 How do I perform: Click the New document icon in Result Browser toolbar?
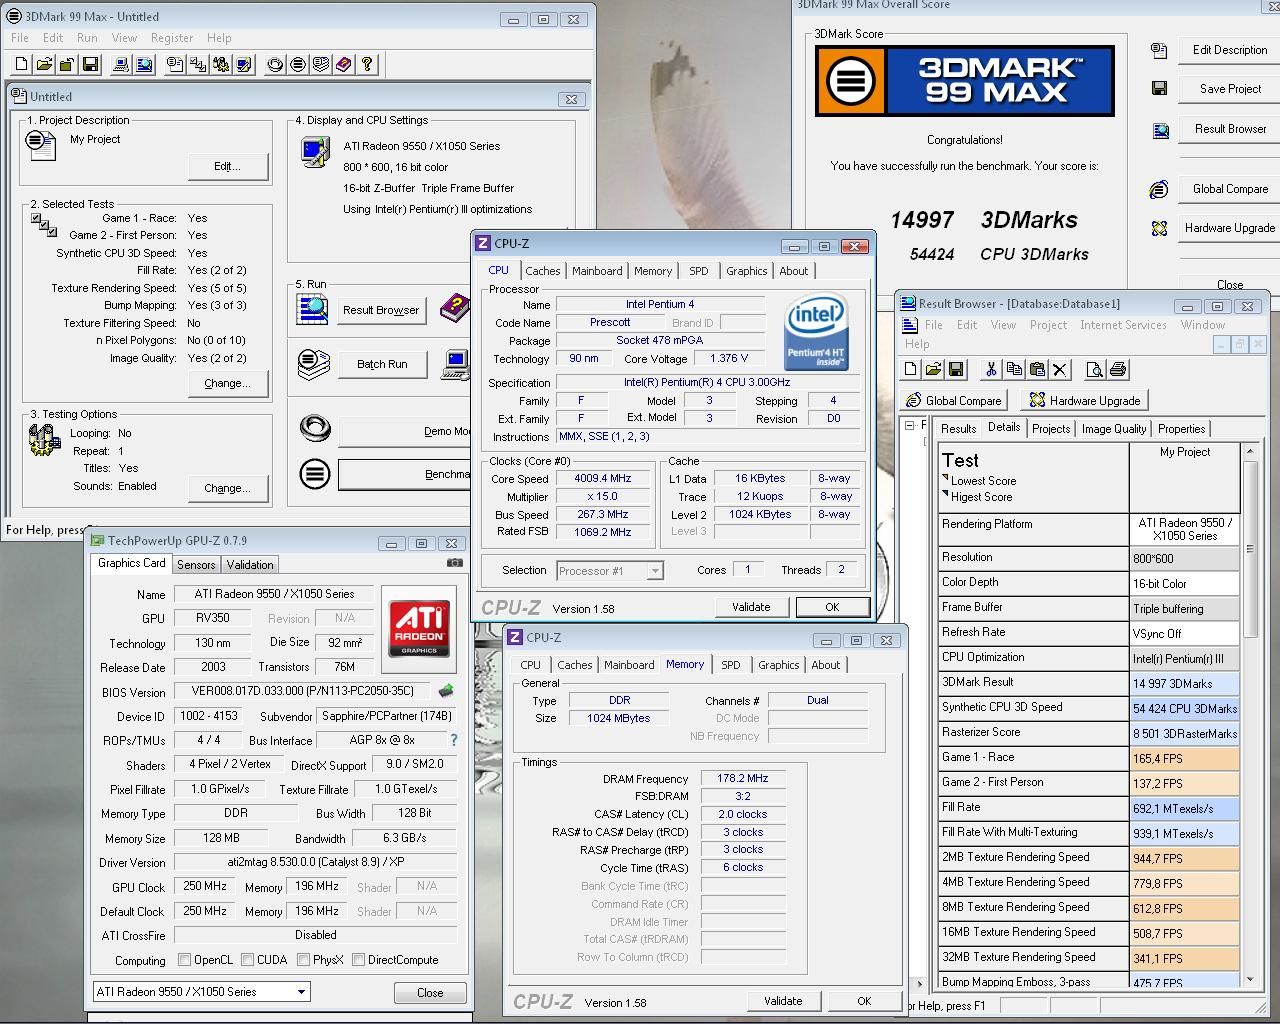[910, 370]
